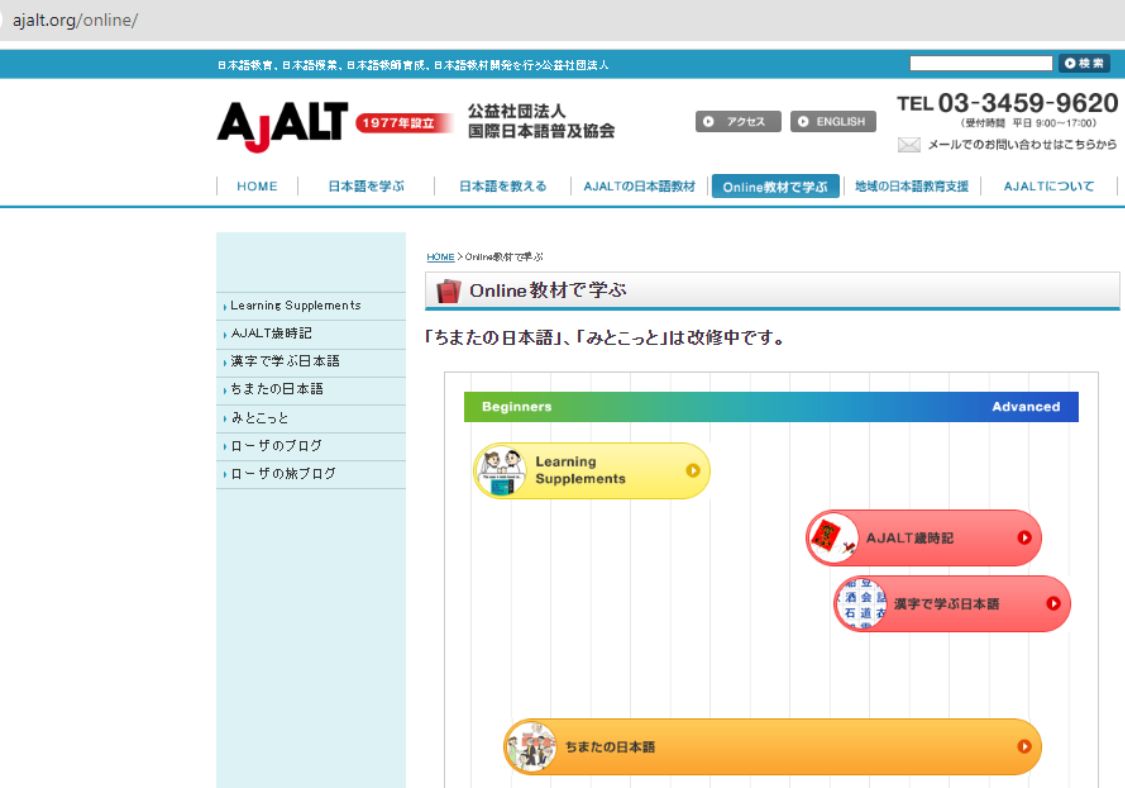This screenshot has width=1125, height=788.
Task: Click the organization name 国際日本語普及協会
Action: tap(541, 131)
